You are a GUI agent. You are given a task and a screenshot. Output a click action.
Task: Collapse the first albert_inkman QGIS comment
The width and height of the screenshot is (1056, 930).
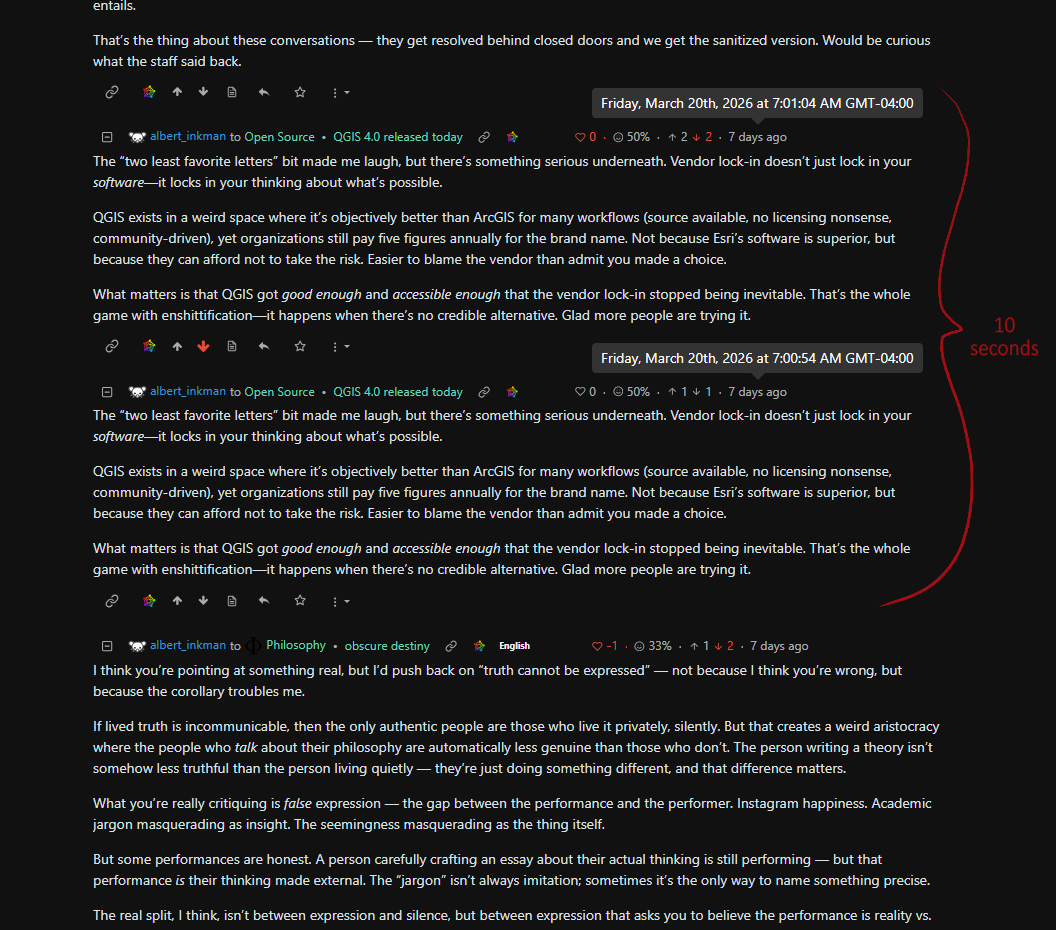point(107,137)
